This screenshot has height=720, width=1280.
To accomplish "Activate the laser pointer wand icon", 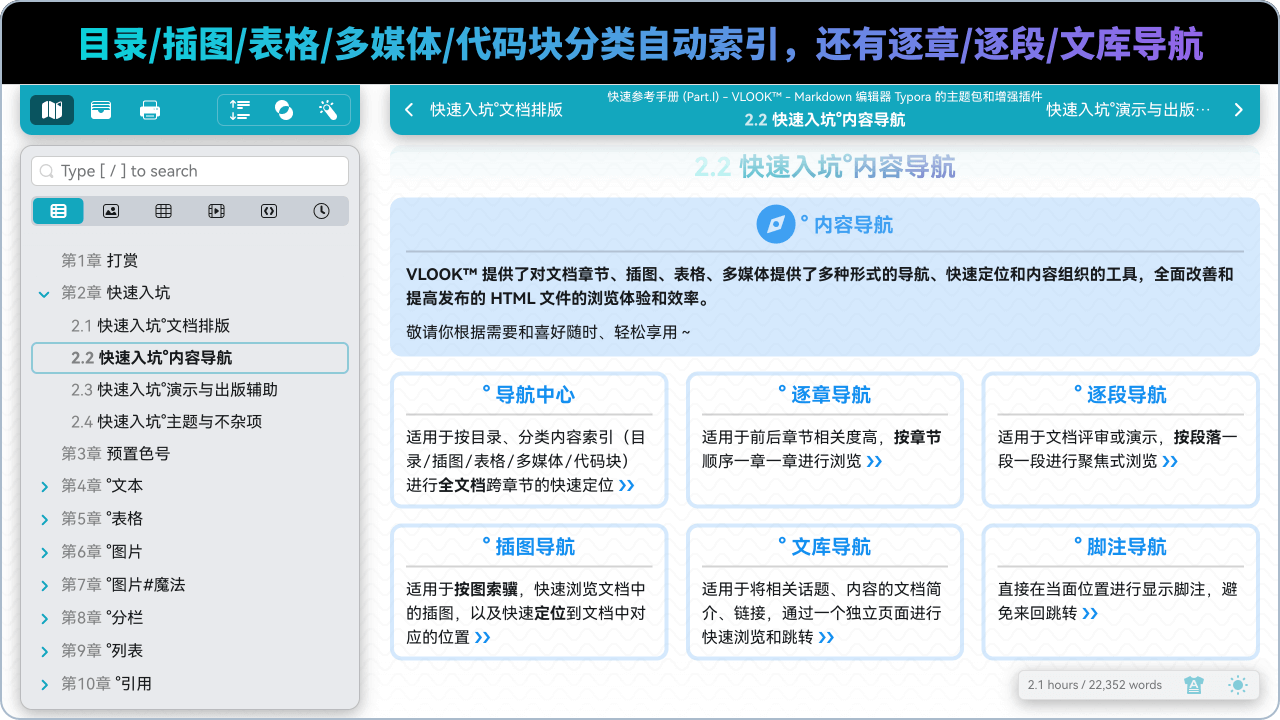I will (327, 110).
